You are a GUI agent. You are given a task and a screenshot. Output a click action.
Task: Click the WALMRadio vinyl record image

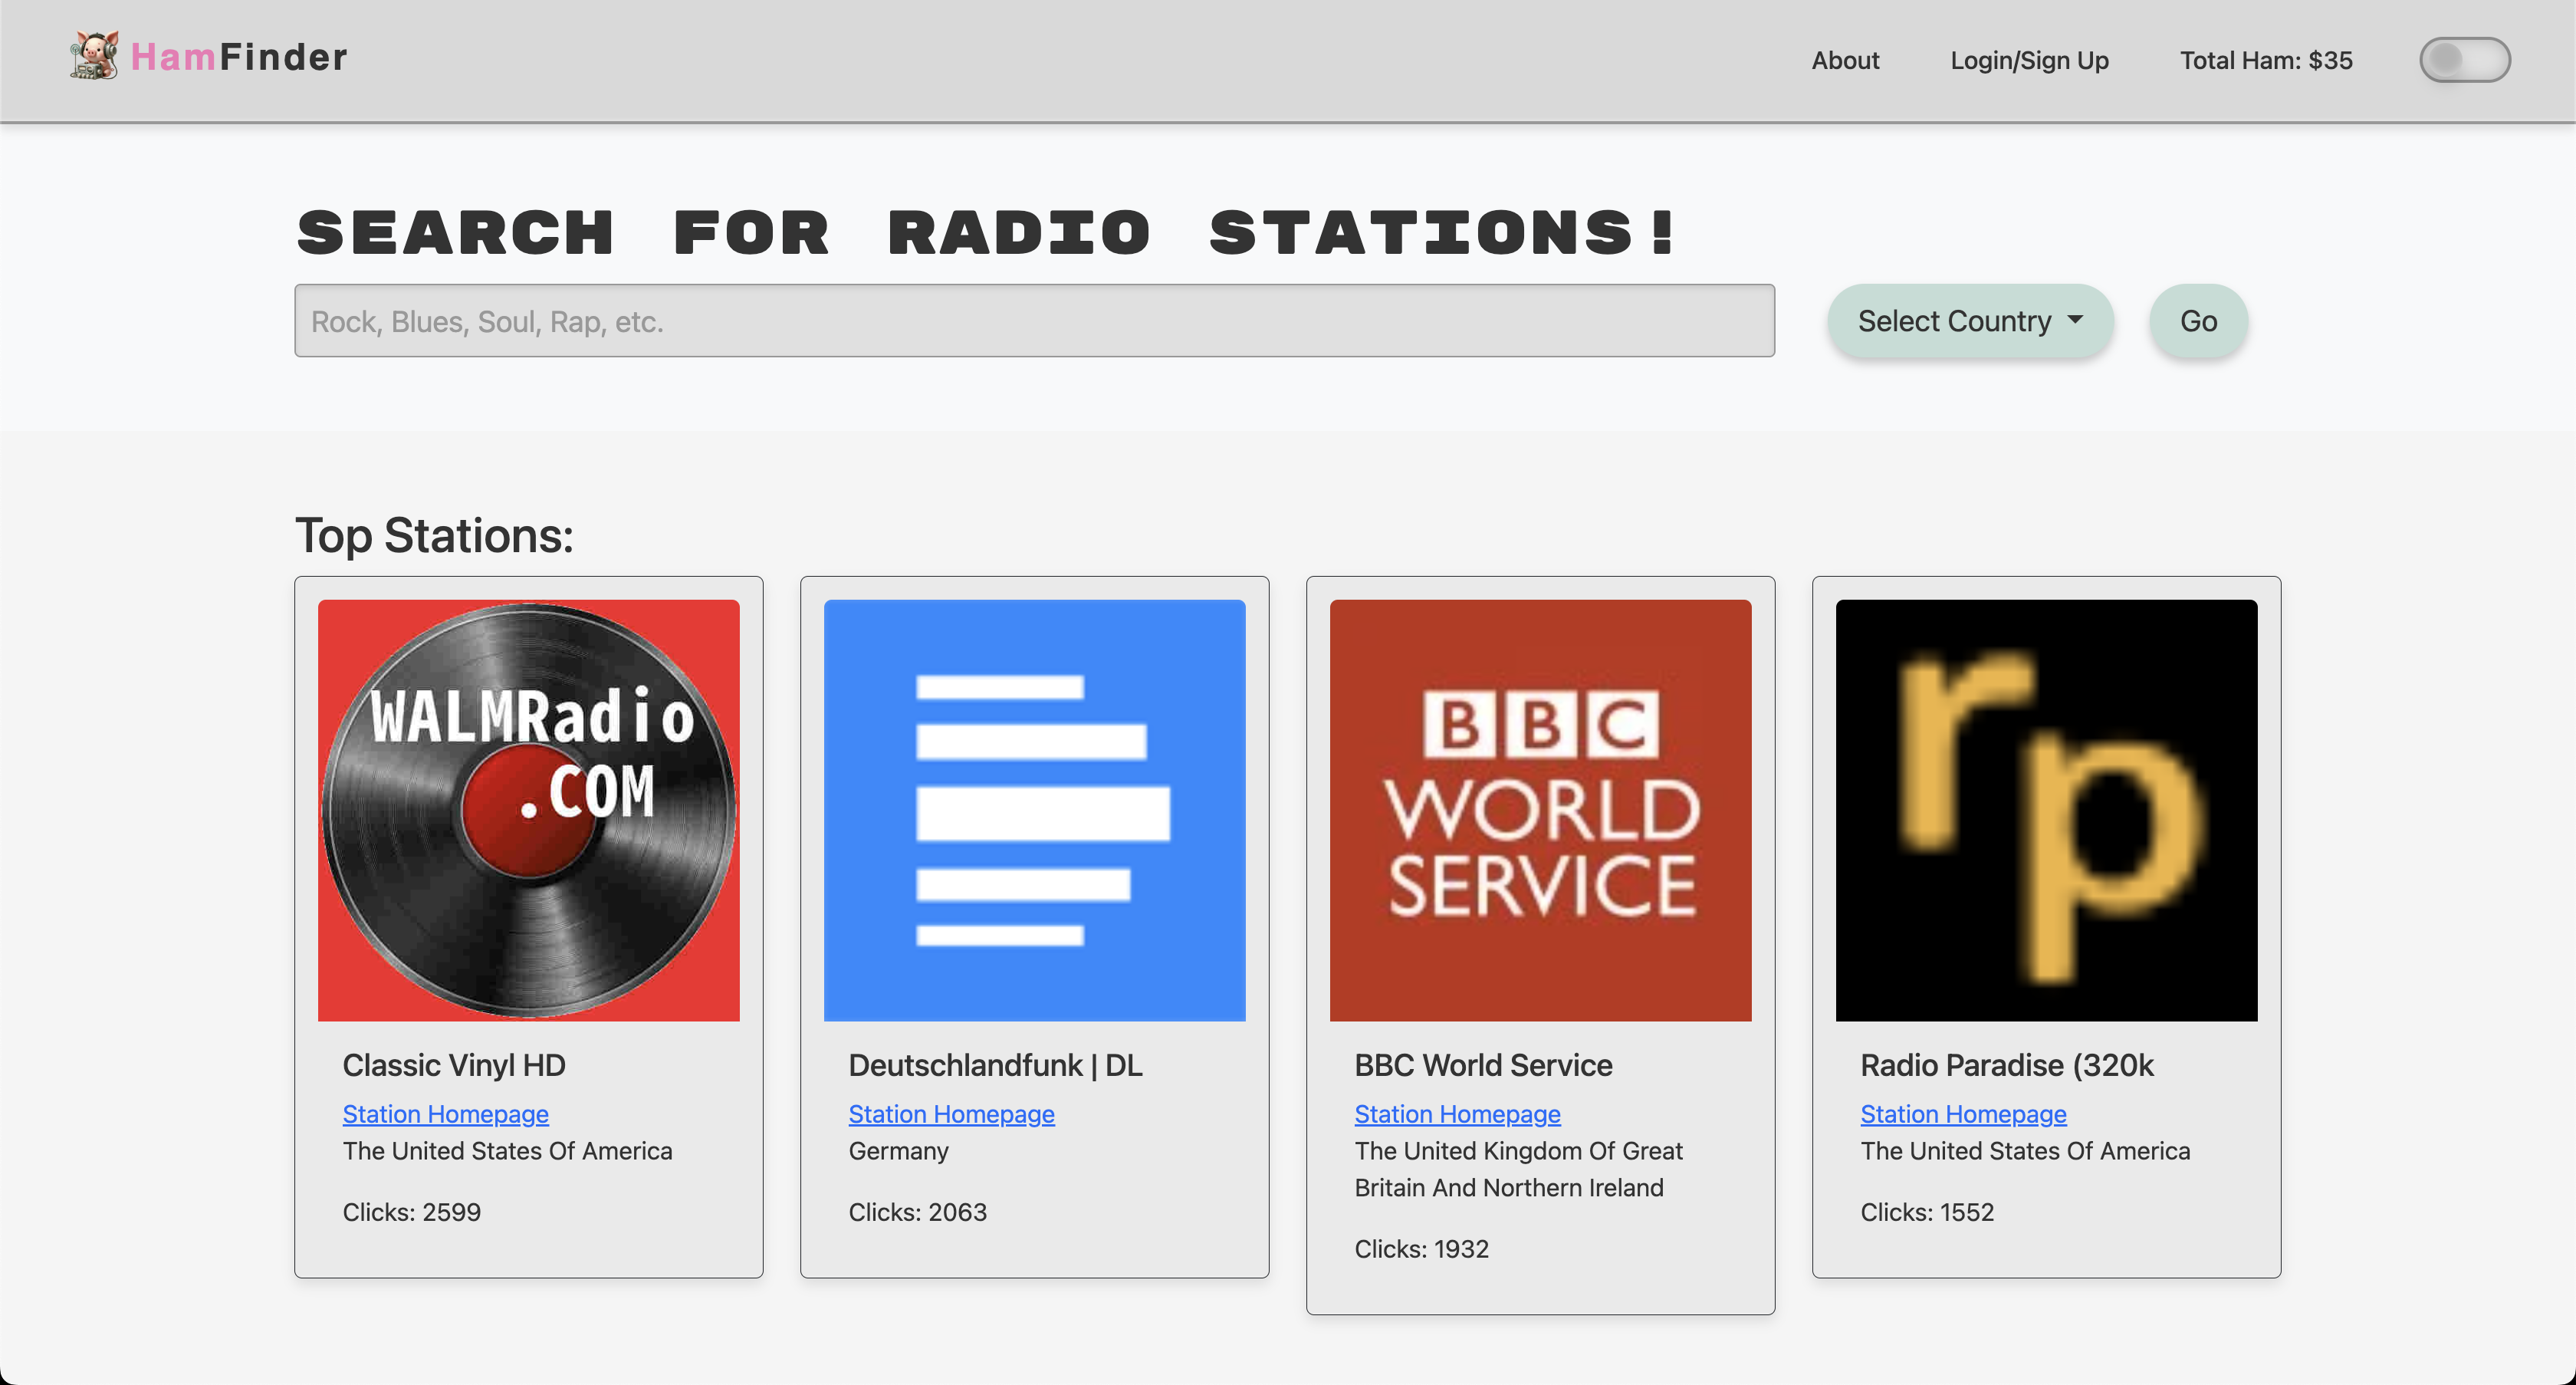tap(528, 810)
